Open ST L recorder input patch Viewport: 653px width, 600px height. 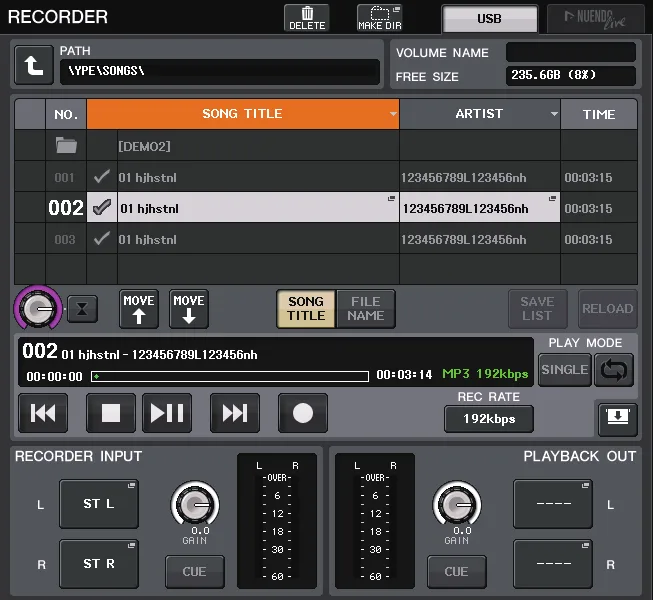[x=99, y=504]
